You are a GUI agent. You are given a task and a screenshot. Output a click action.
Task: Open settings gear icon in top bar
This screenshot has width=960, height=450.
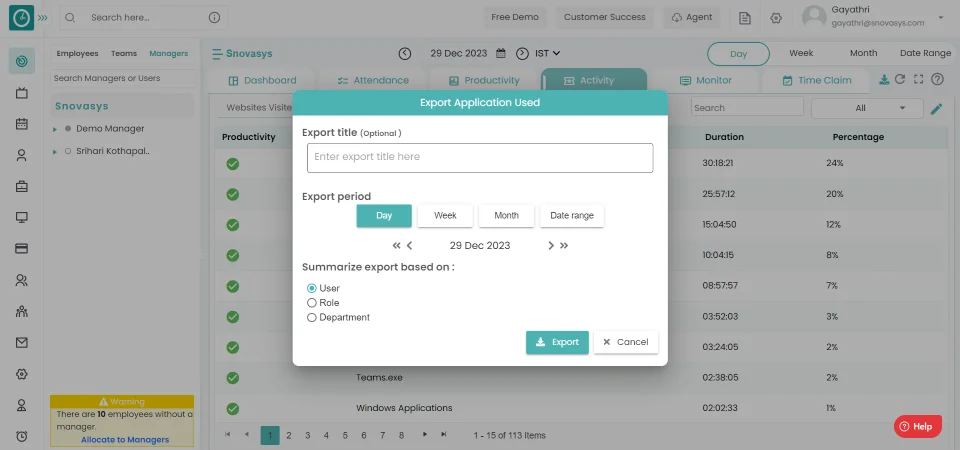776,18
